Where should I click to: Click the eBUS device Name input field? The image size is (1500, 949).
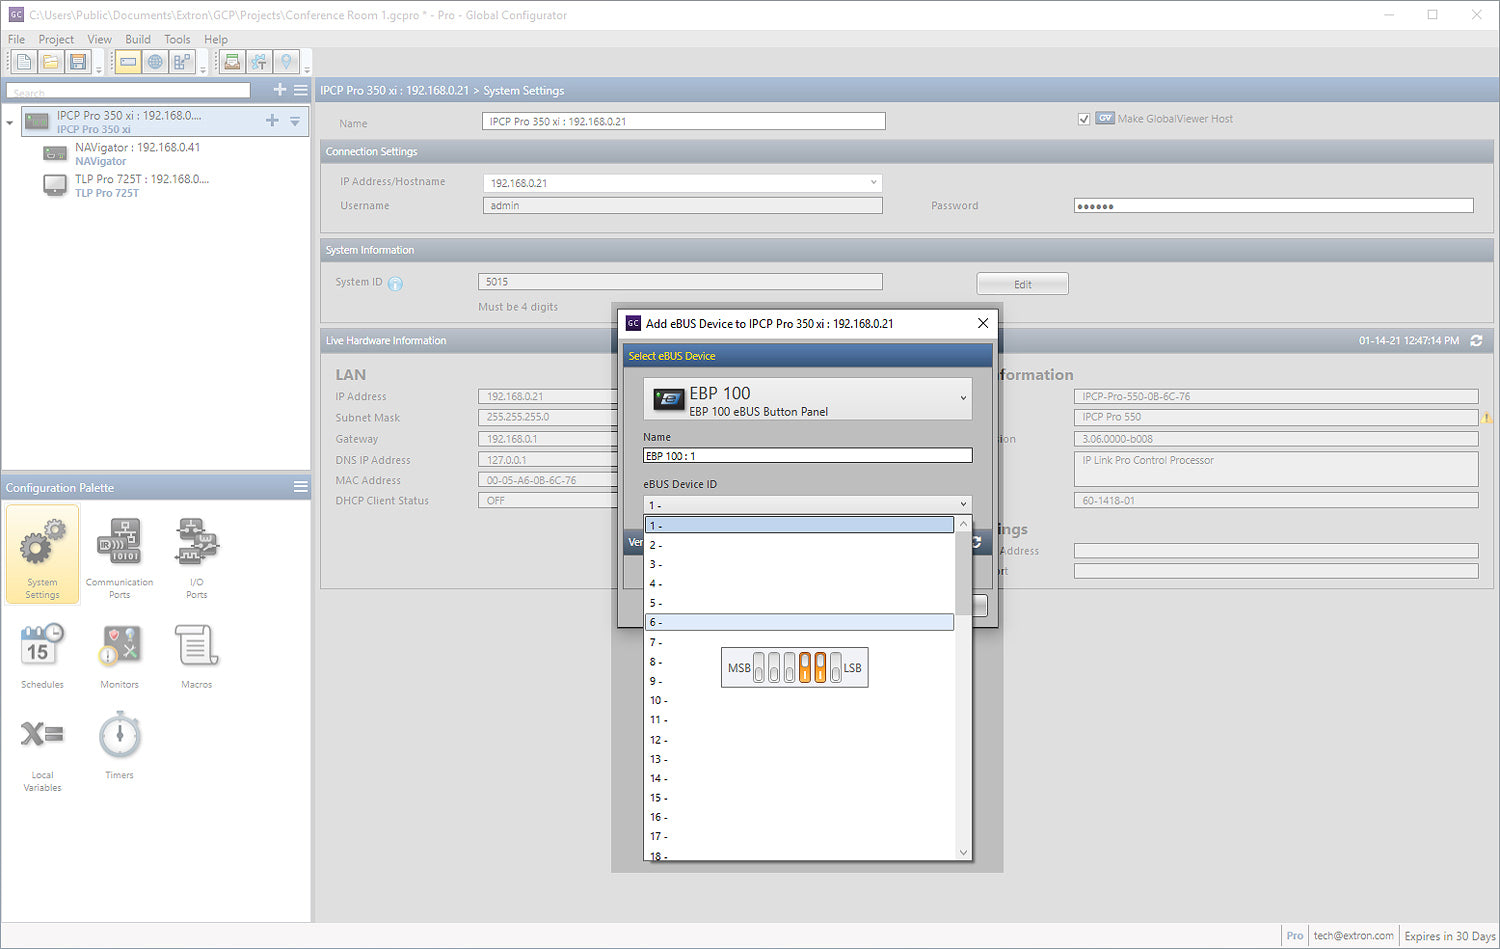(x=807, y=456)
